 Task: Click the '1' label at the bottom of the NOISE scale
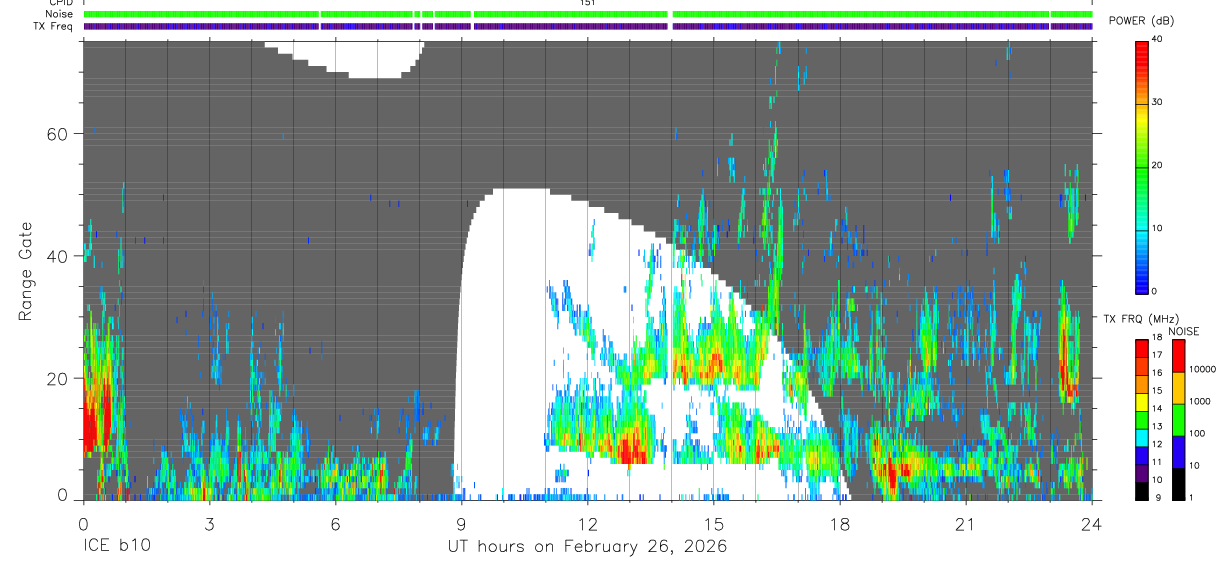1192,497
